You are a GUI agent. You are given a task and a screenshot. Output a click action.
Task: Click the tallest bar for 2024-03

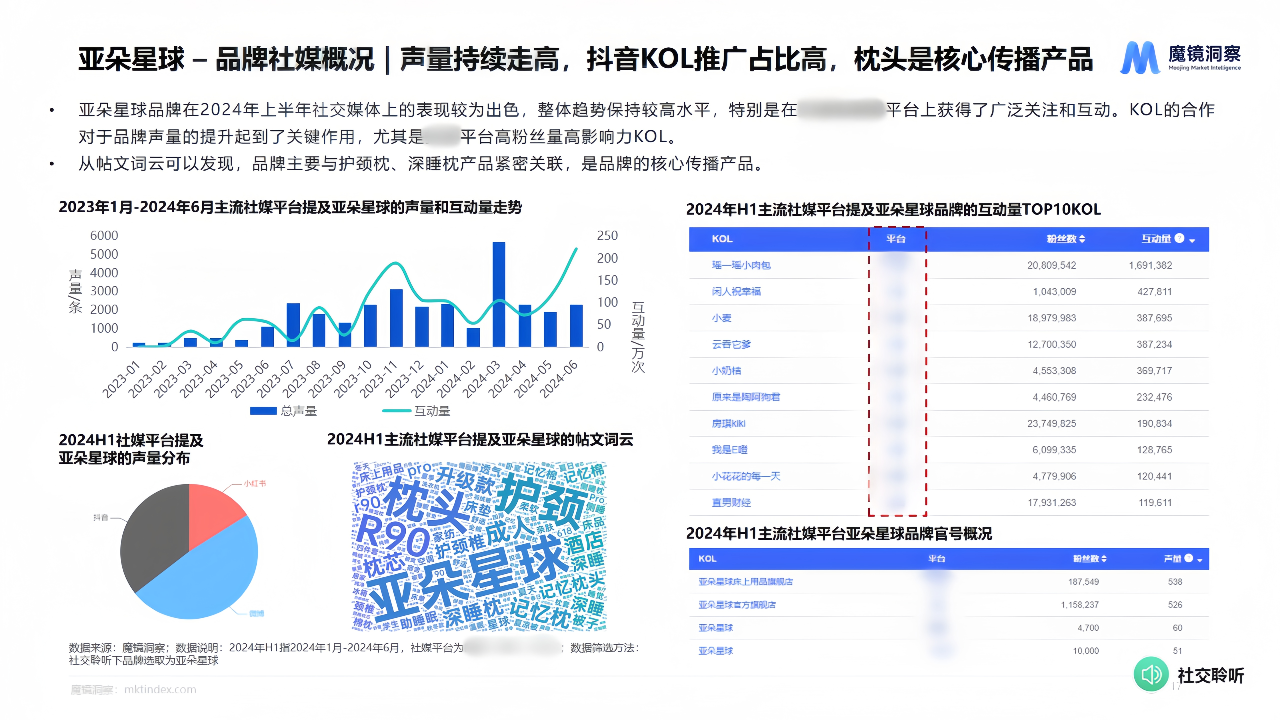click(x=498, y=294)
